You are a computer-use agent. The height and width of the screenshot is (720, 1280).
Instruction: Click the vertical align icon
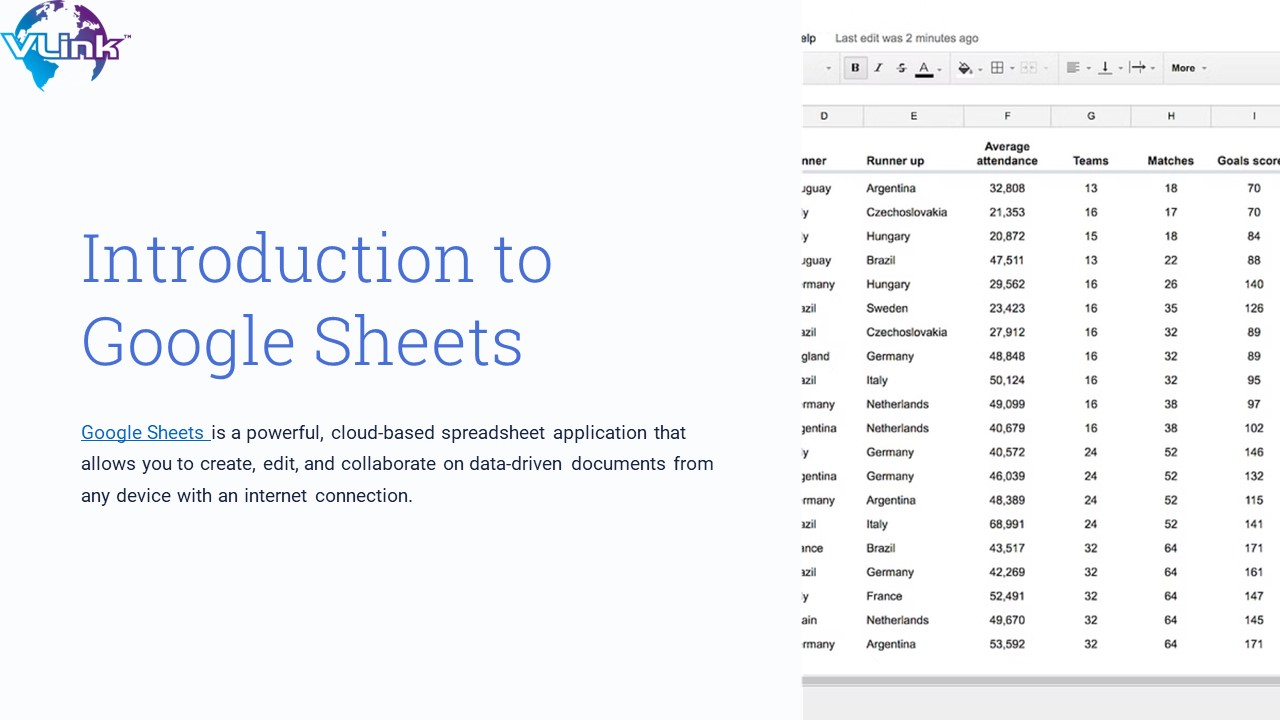(x=1105, y=68)
